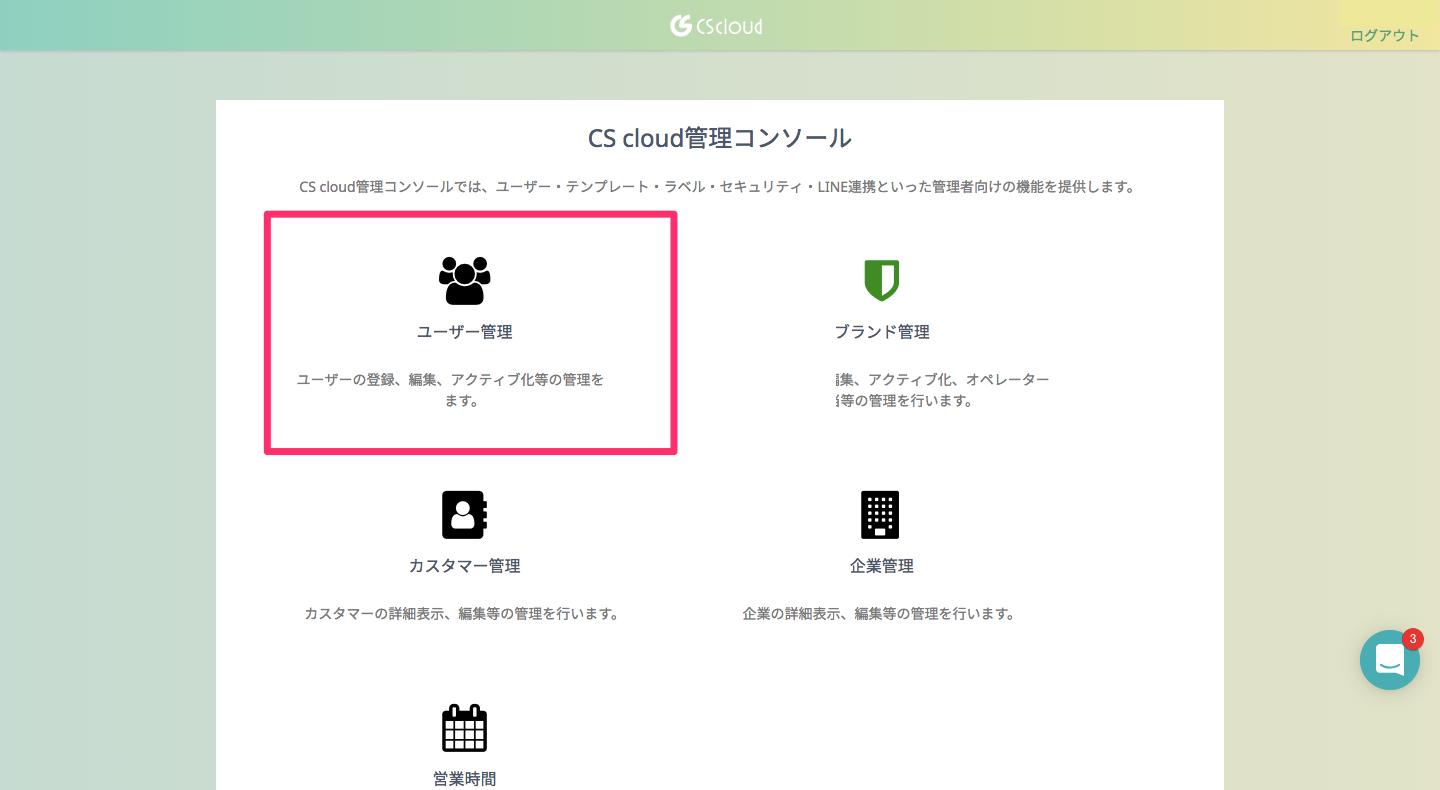
Task: Click ブランド管理 description mentioning オペレーター
Action: pos(943,390)
